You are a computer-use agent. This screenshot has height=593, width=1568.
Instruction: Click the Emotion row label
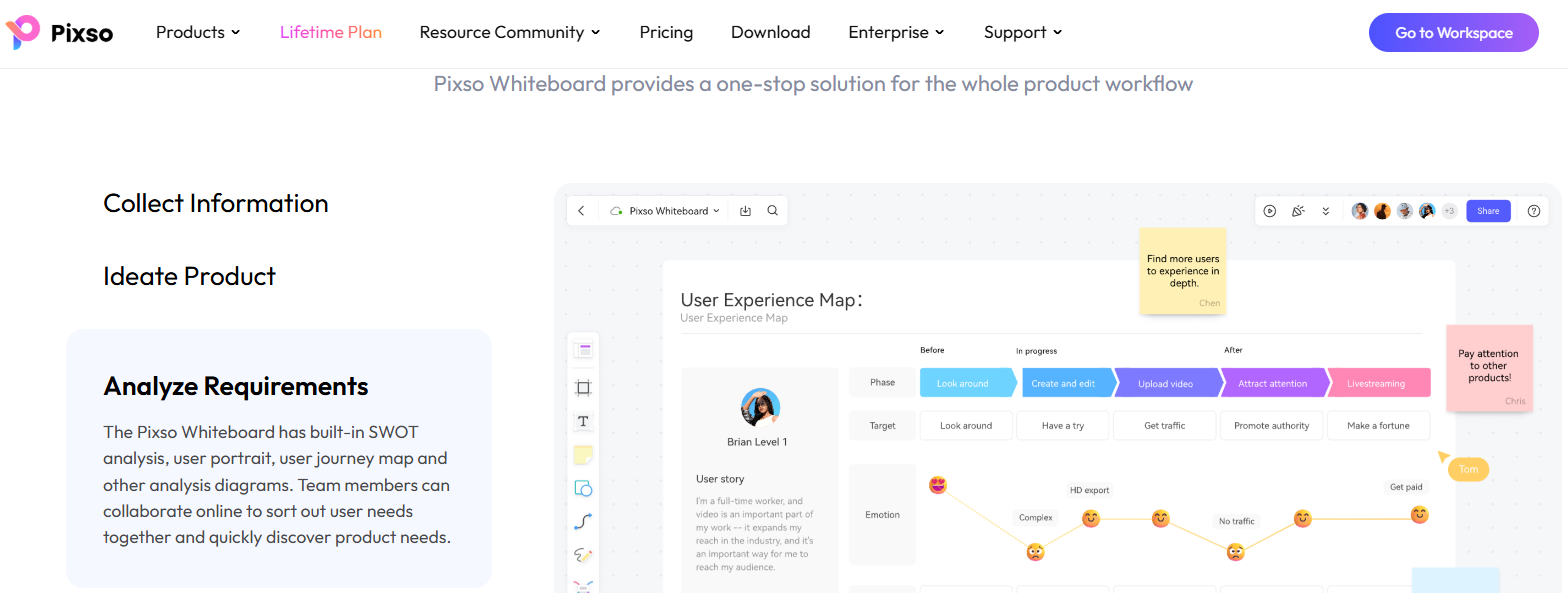coord(882,515)
